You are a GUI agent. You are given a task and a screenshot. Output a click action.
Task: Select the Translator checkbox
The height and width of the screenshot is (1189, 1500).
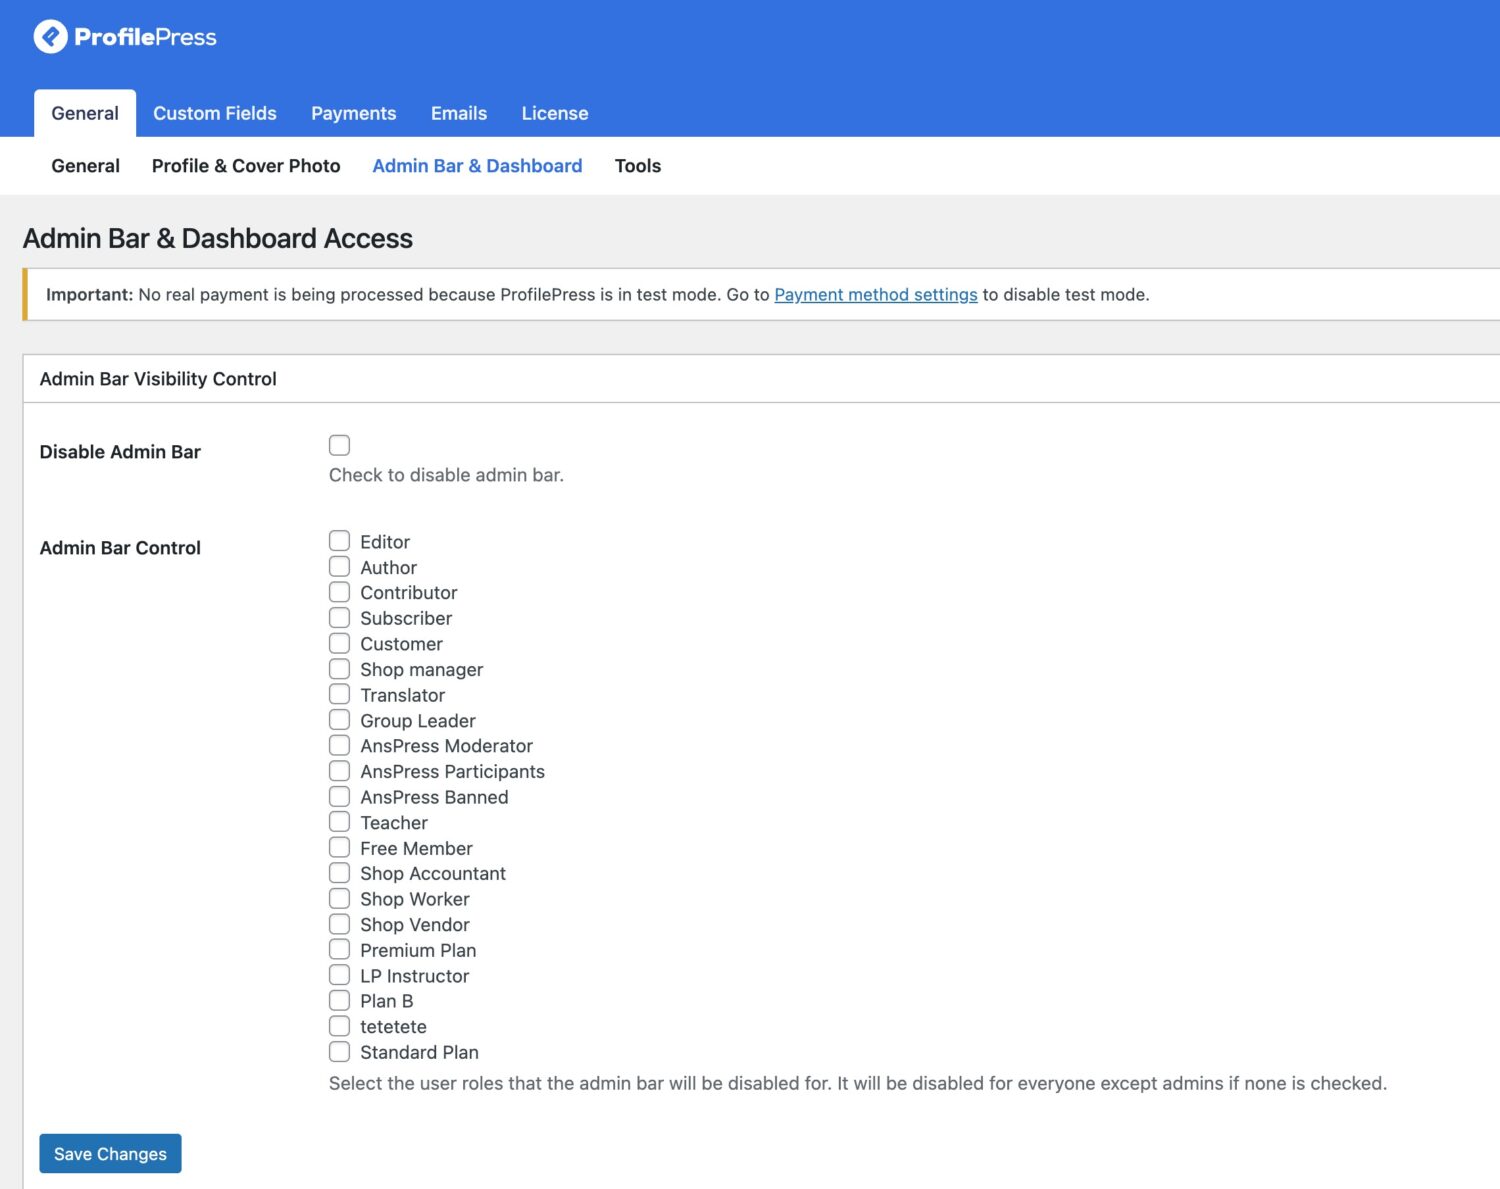(x=339, y=693)
